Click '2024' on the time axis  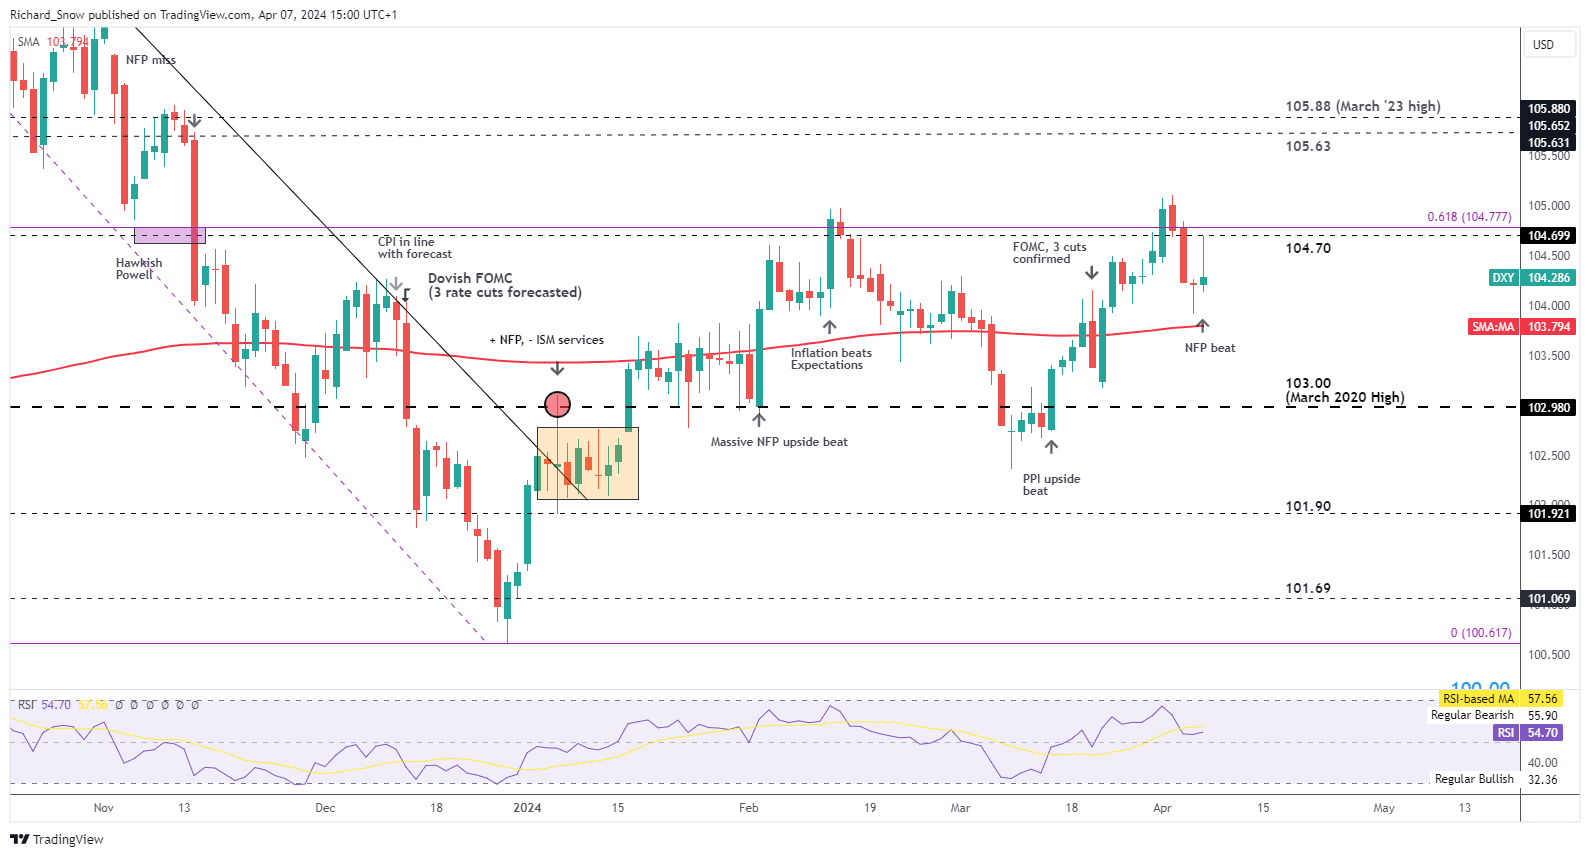pyautogui.click(x=527, y=808)
